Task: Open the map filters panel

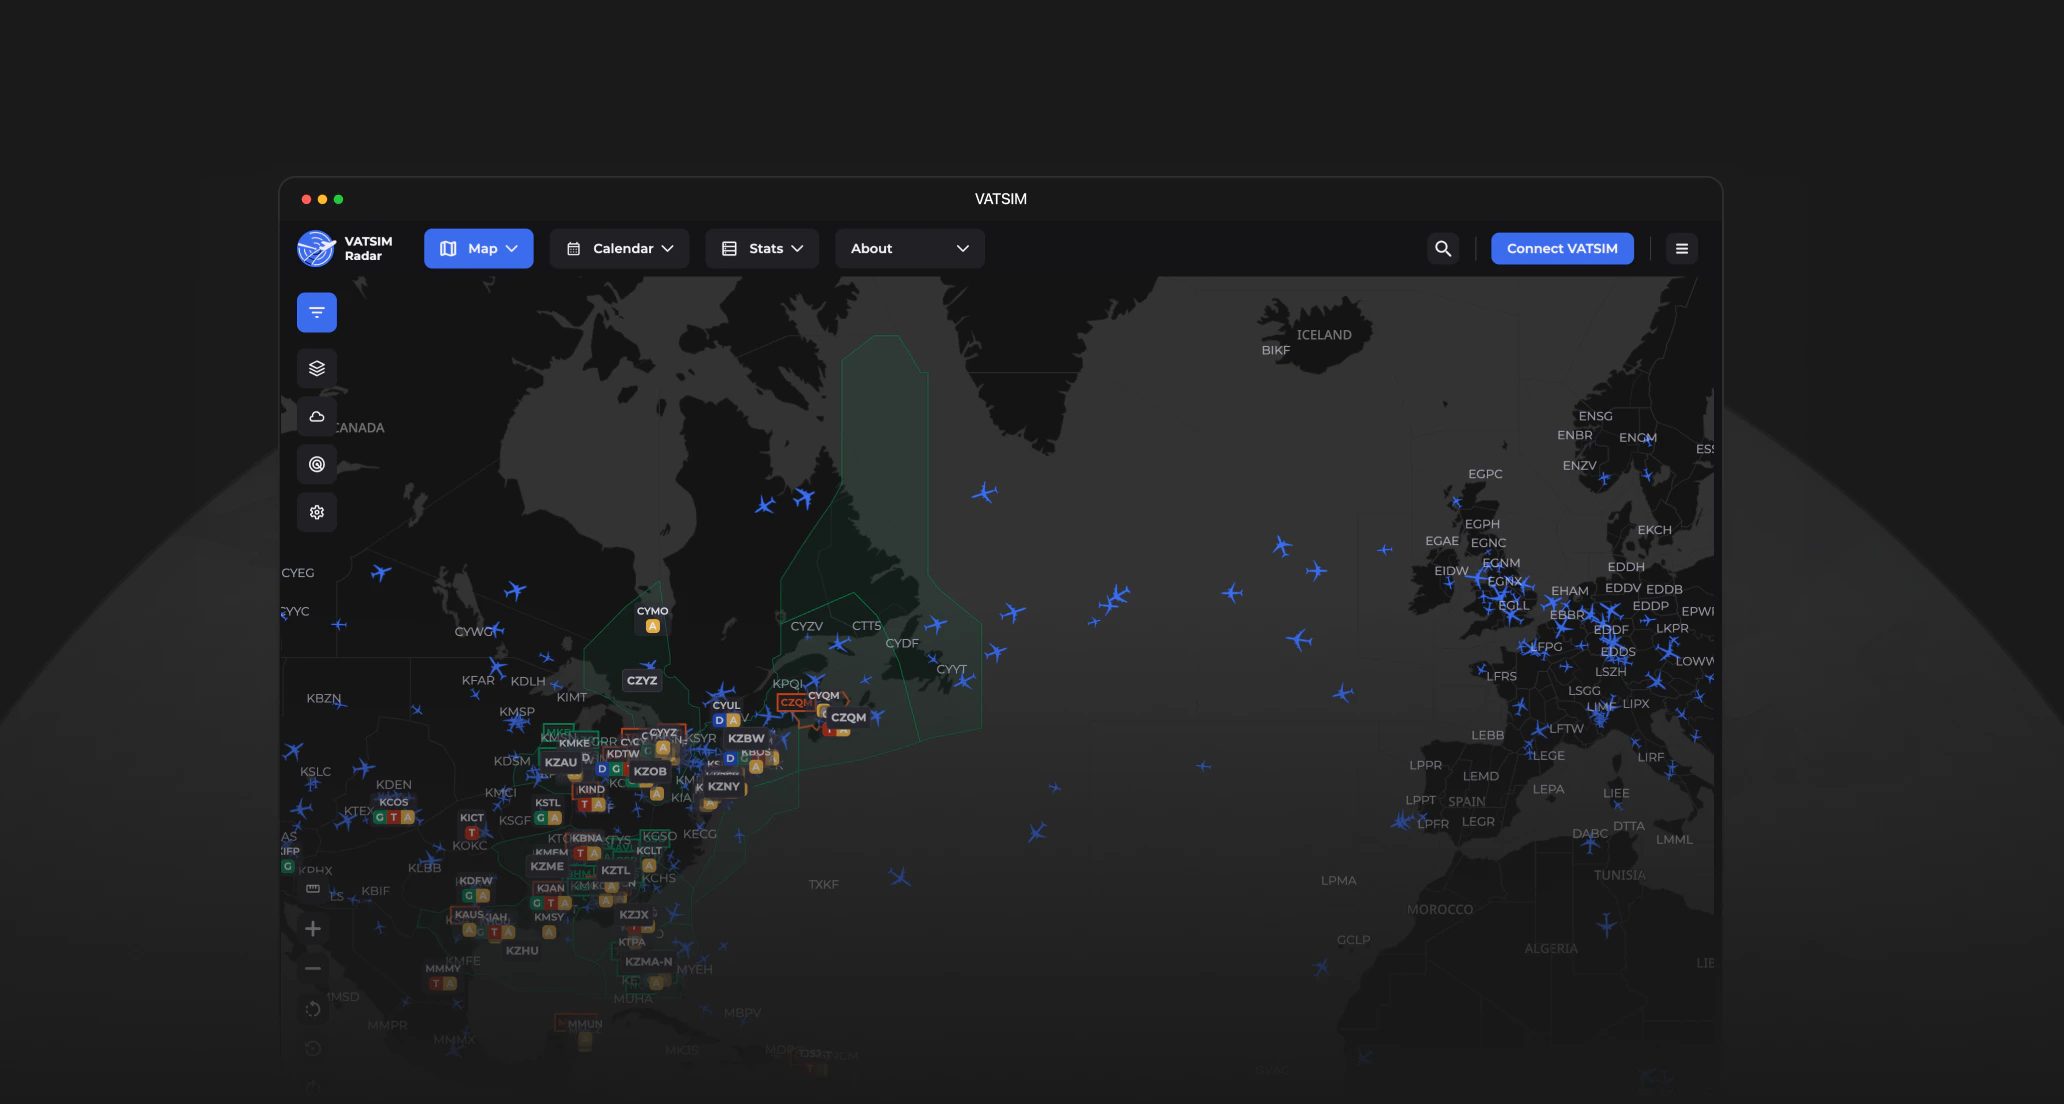Action: pos(317,312)
